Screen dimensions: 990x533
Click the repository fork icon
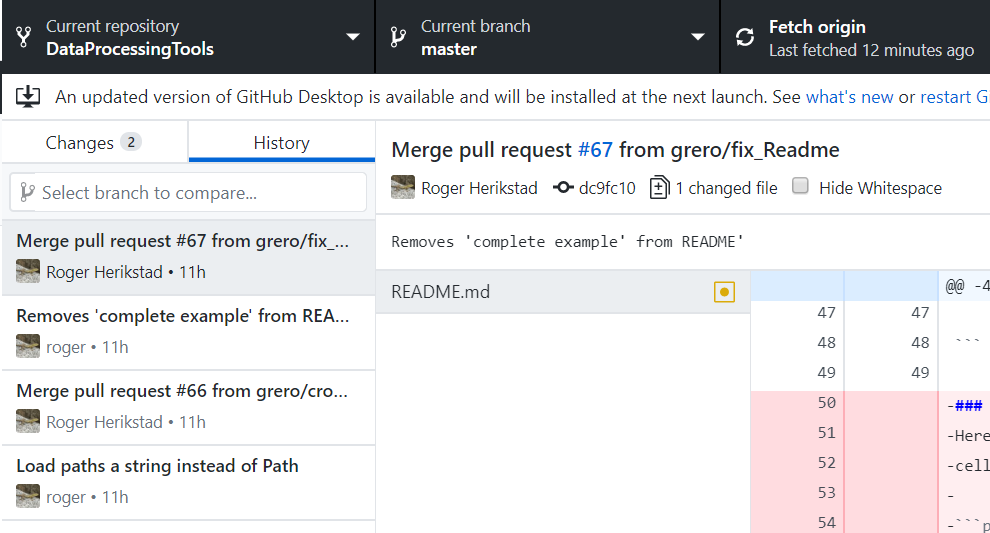pyautogui.click(x=24, y=37)
